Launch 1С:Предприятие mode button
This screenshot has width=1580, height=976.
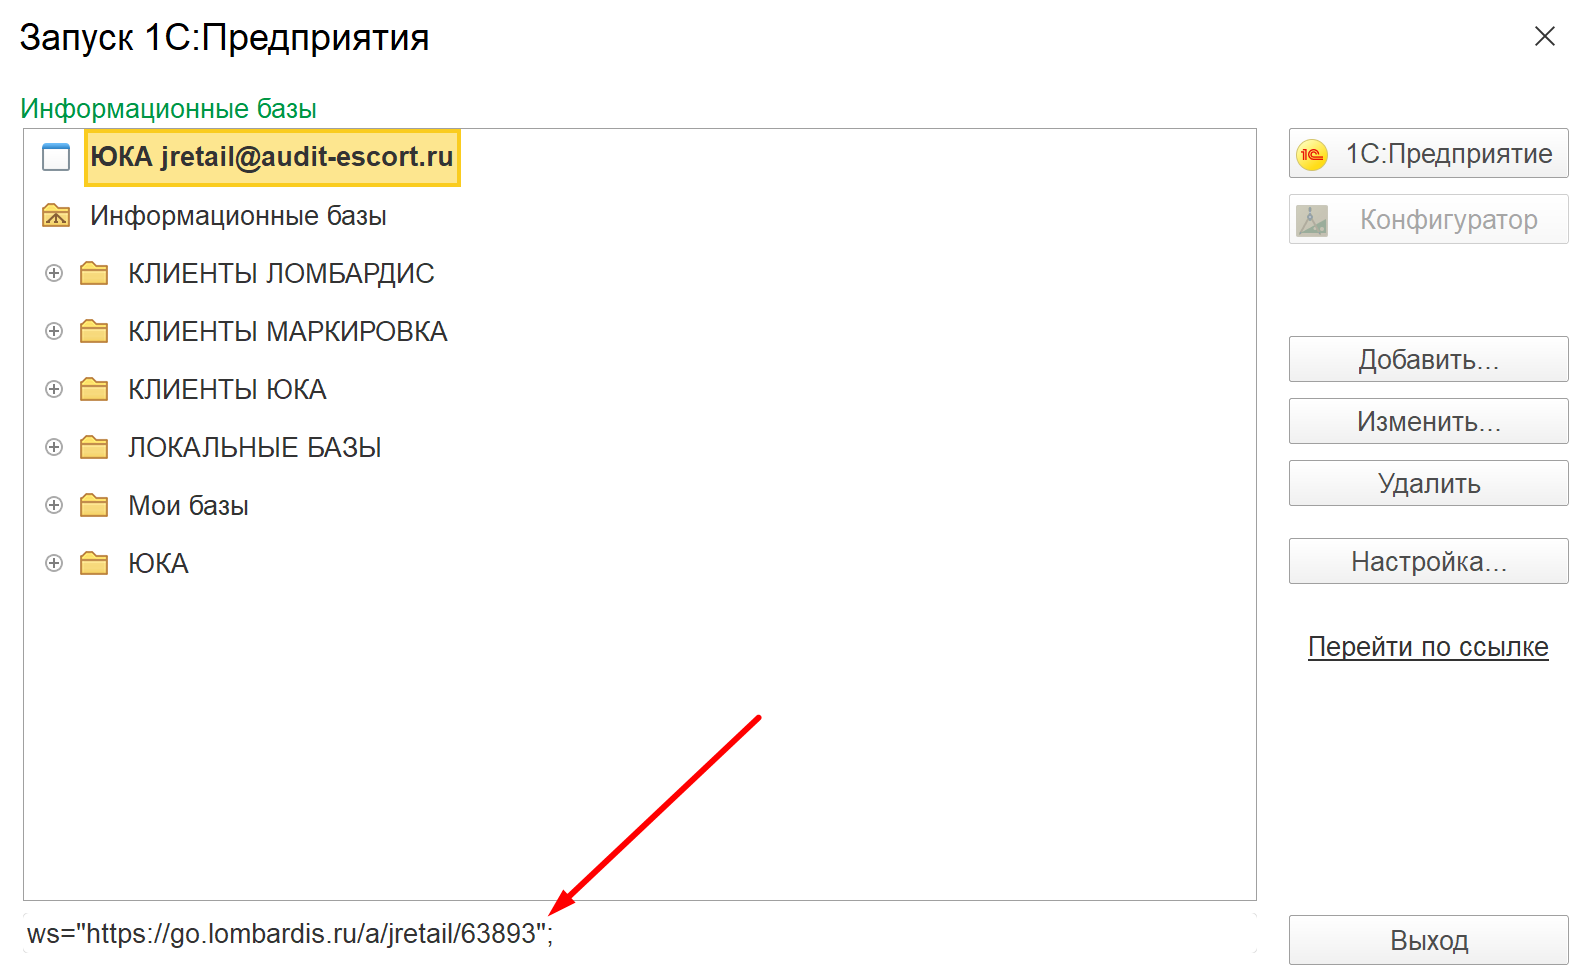pyautogui.click(x=1428, y=153)
